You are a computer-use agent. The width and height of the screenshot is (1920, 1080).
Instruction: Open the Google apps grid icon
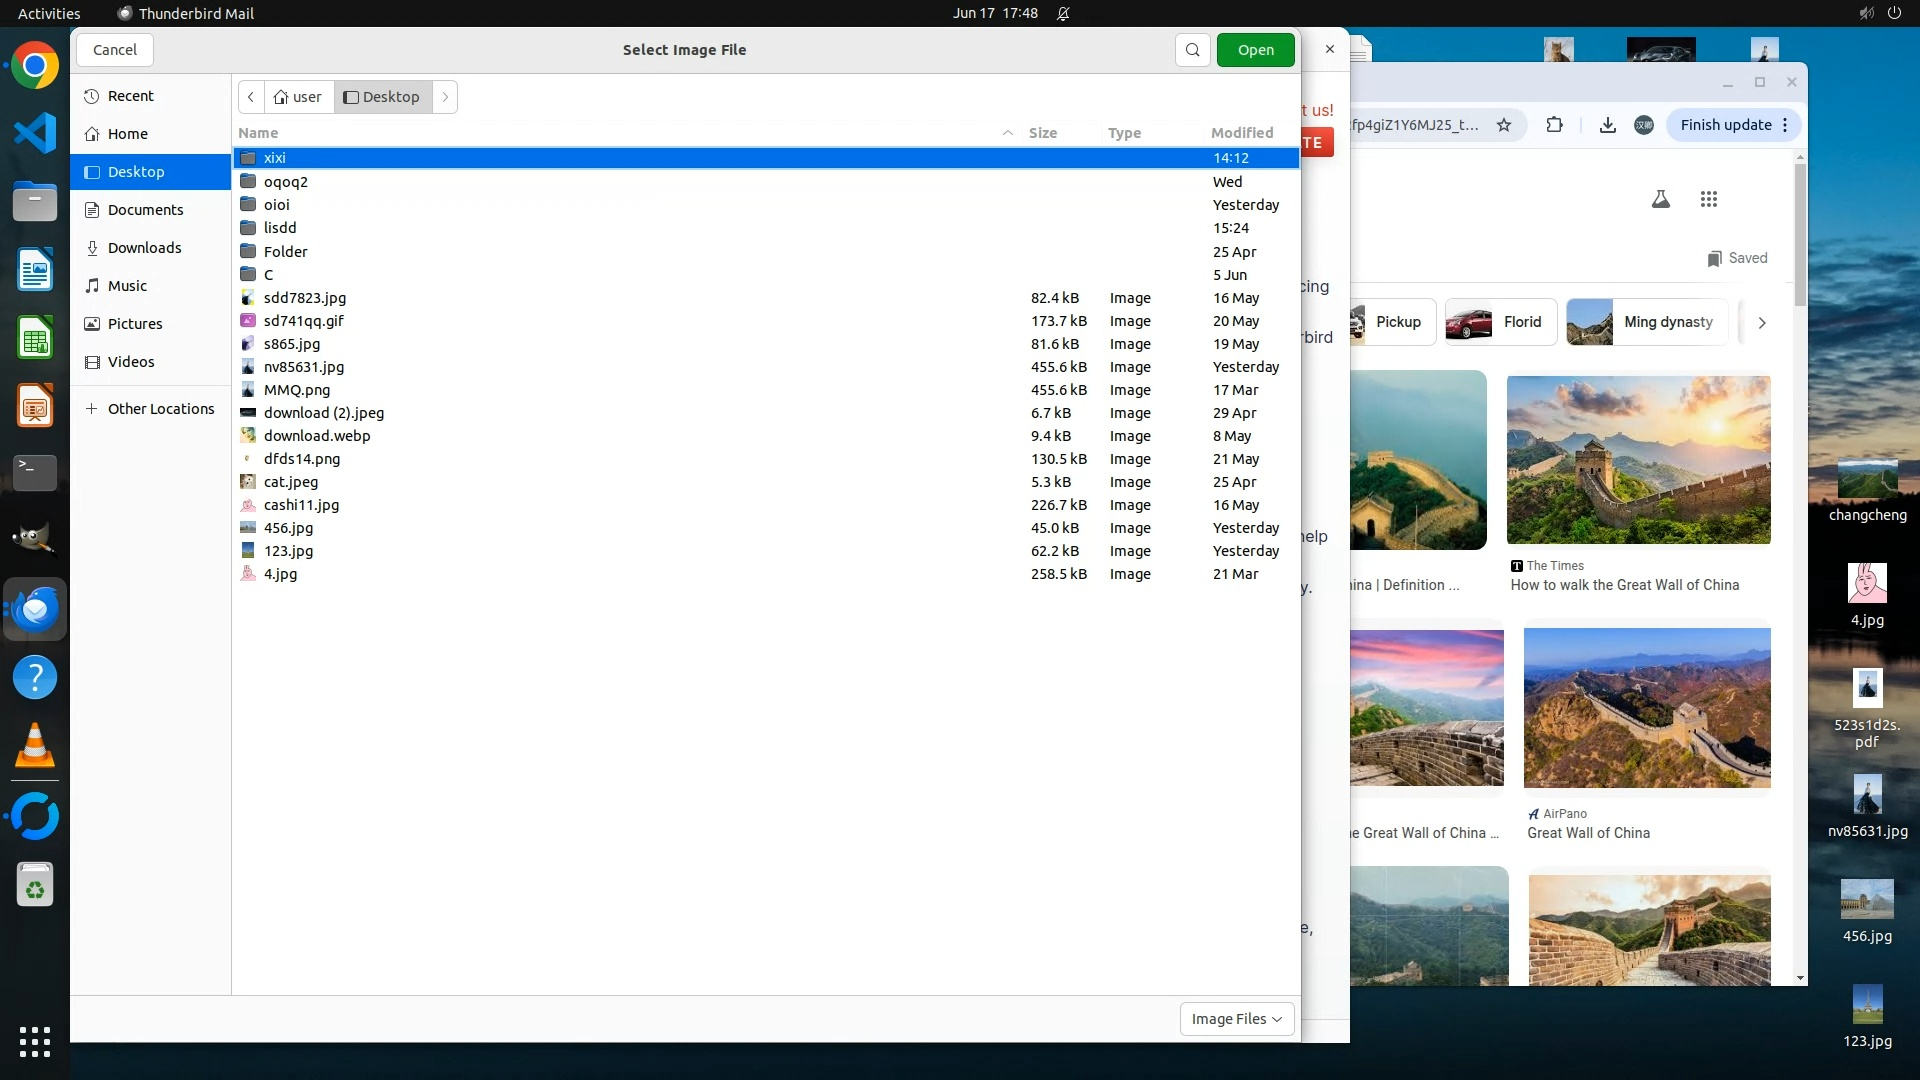(1708, 200)
